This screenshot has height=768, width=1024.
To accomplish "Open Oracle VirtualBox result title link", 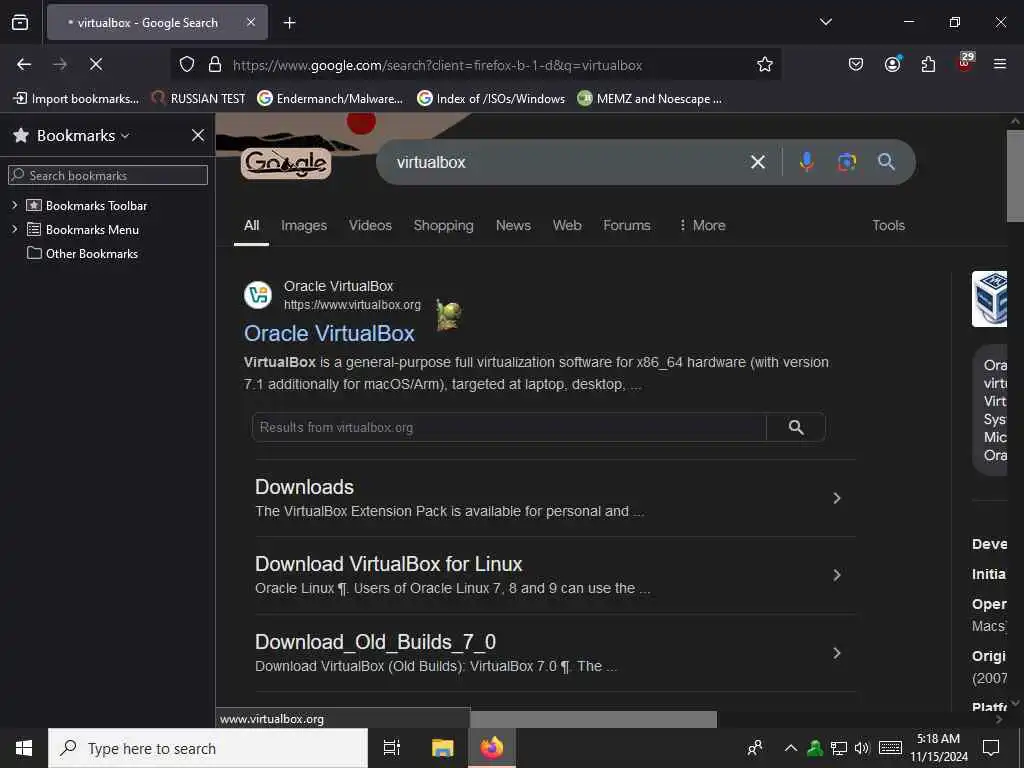I will 329,333.
